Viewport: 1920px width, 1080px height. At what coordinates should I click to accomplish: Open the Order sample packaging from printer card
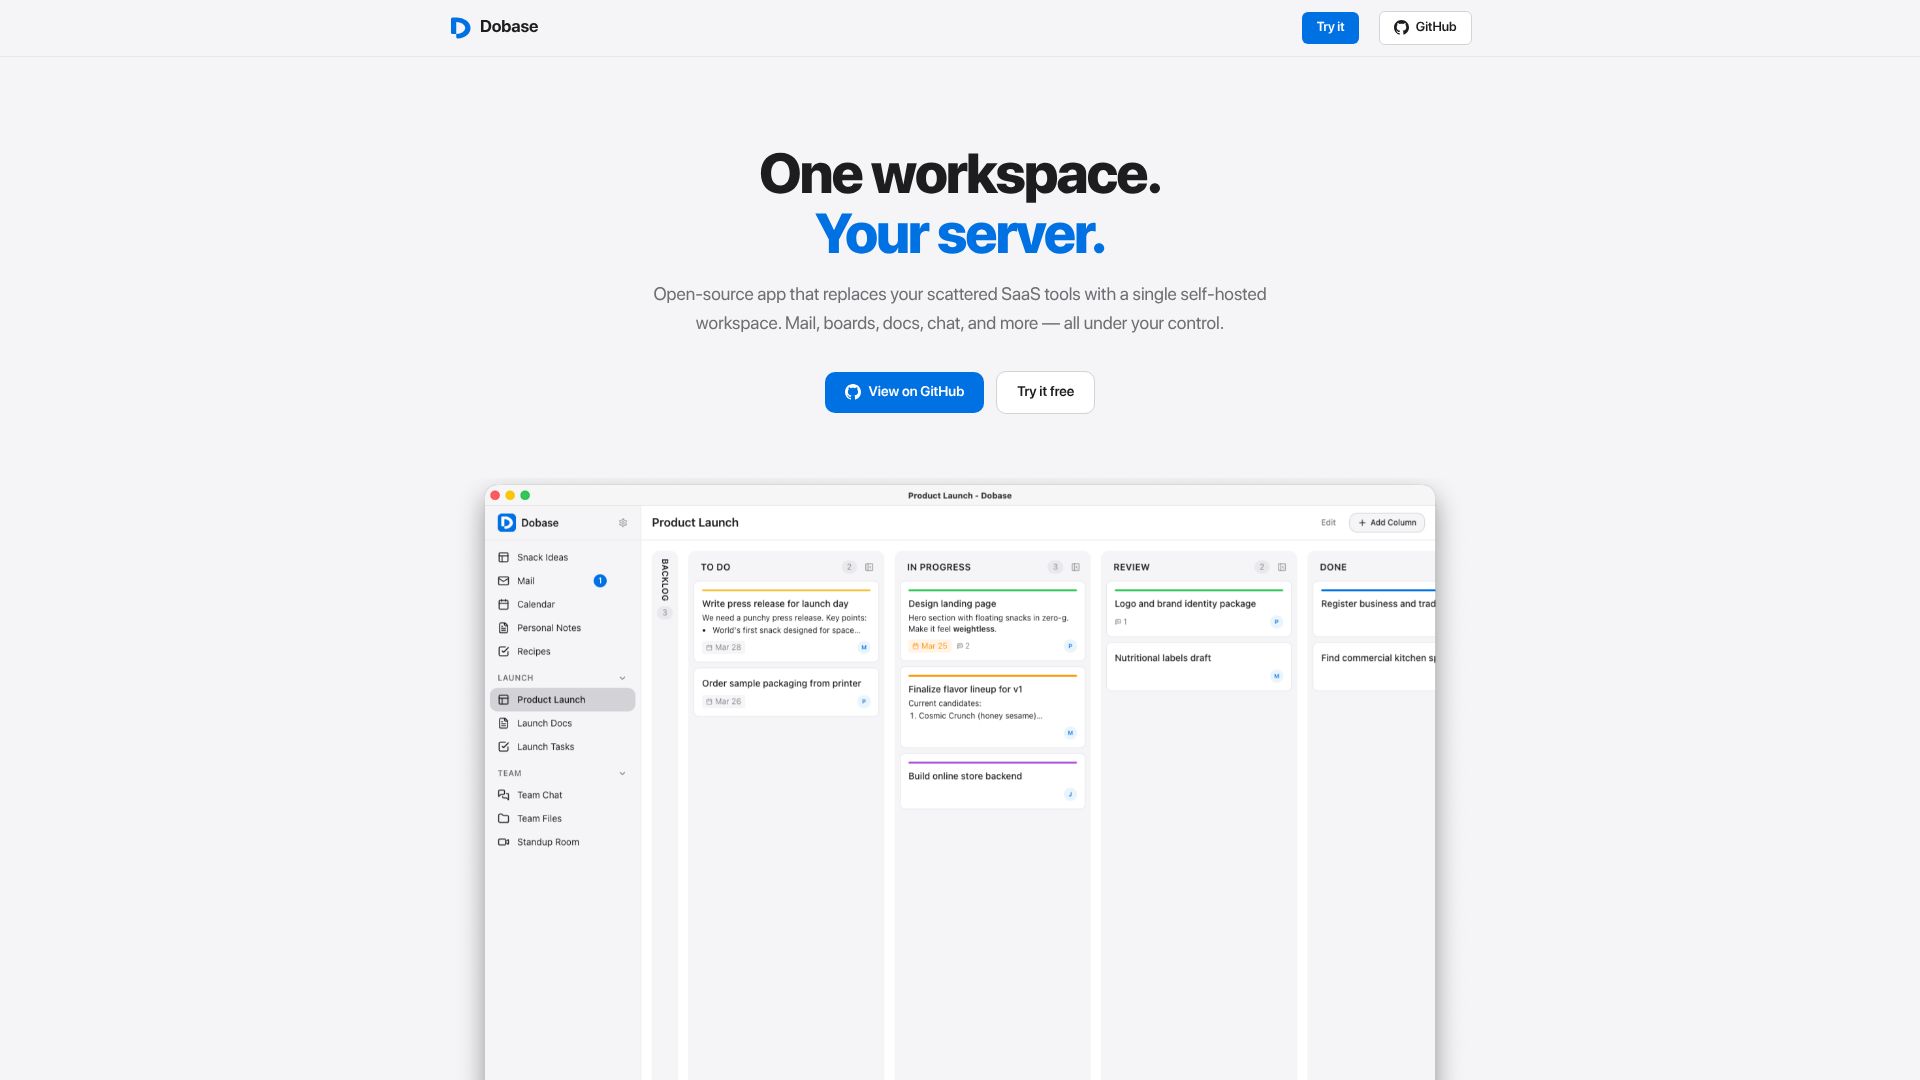point(786,692)
